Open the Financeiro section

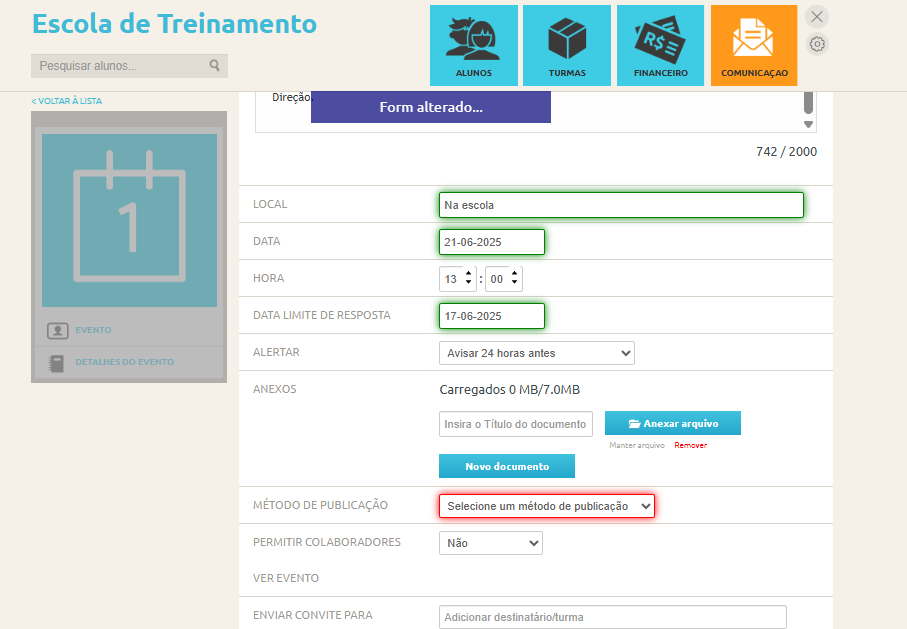661,45
